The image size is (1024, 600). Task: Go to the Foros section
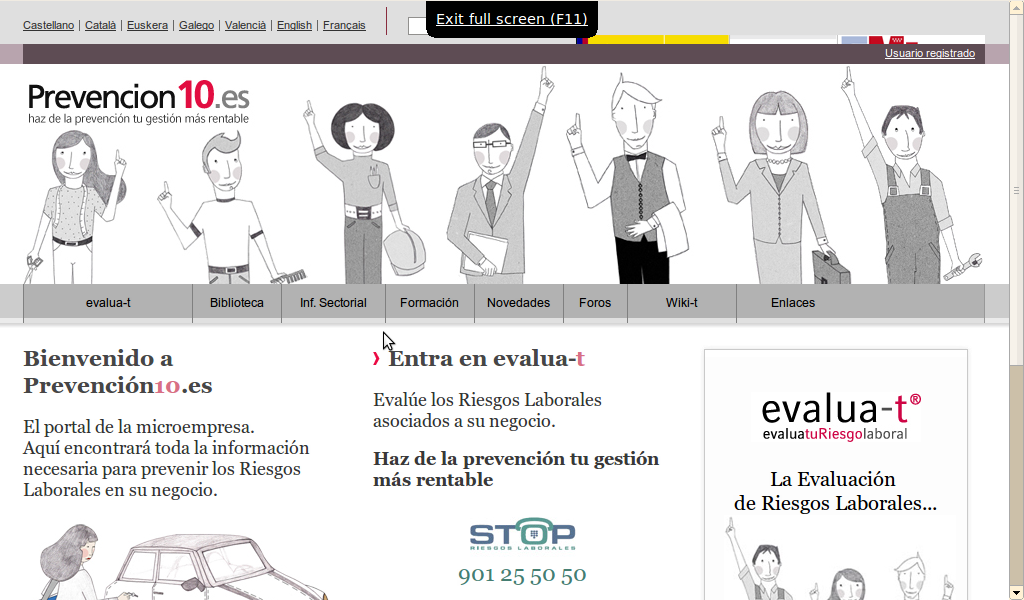coord(595,303)
